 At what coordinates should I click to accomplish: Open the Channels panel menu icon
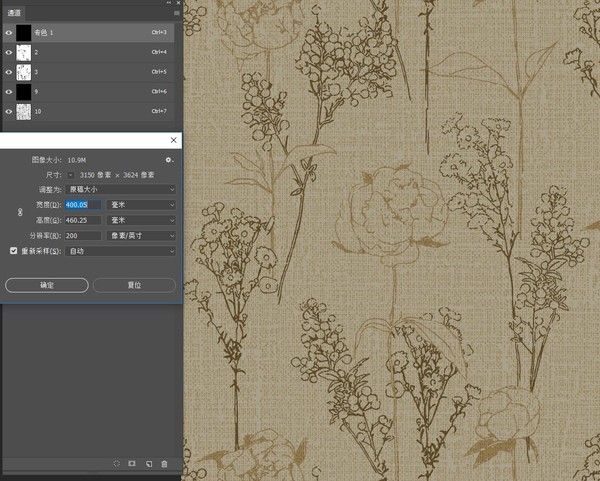[176, 13]
